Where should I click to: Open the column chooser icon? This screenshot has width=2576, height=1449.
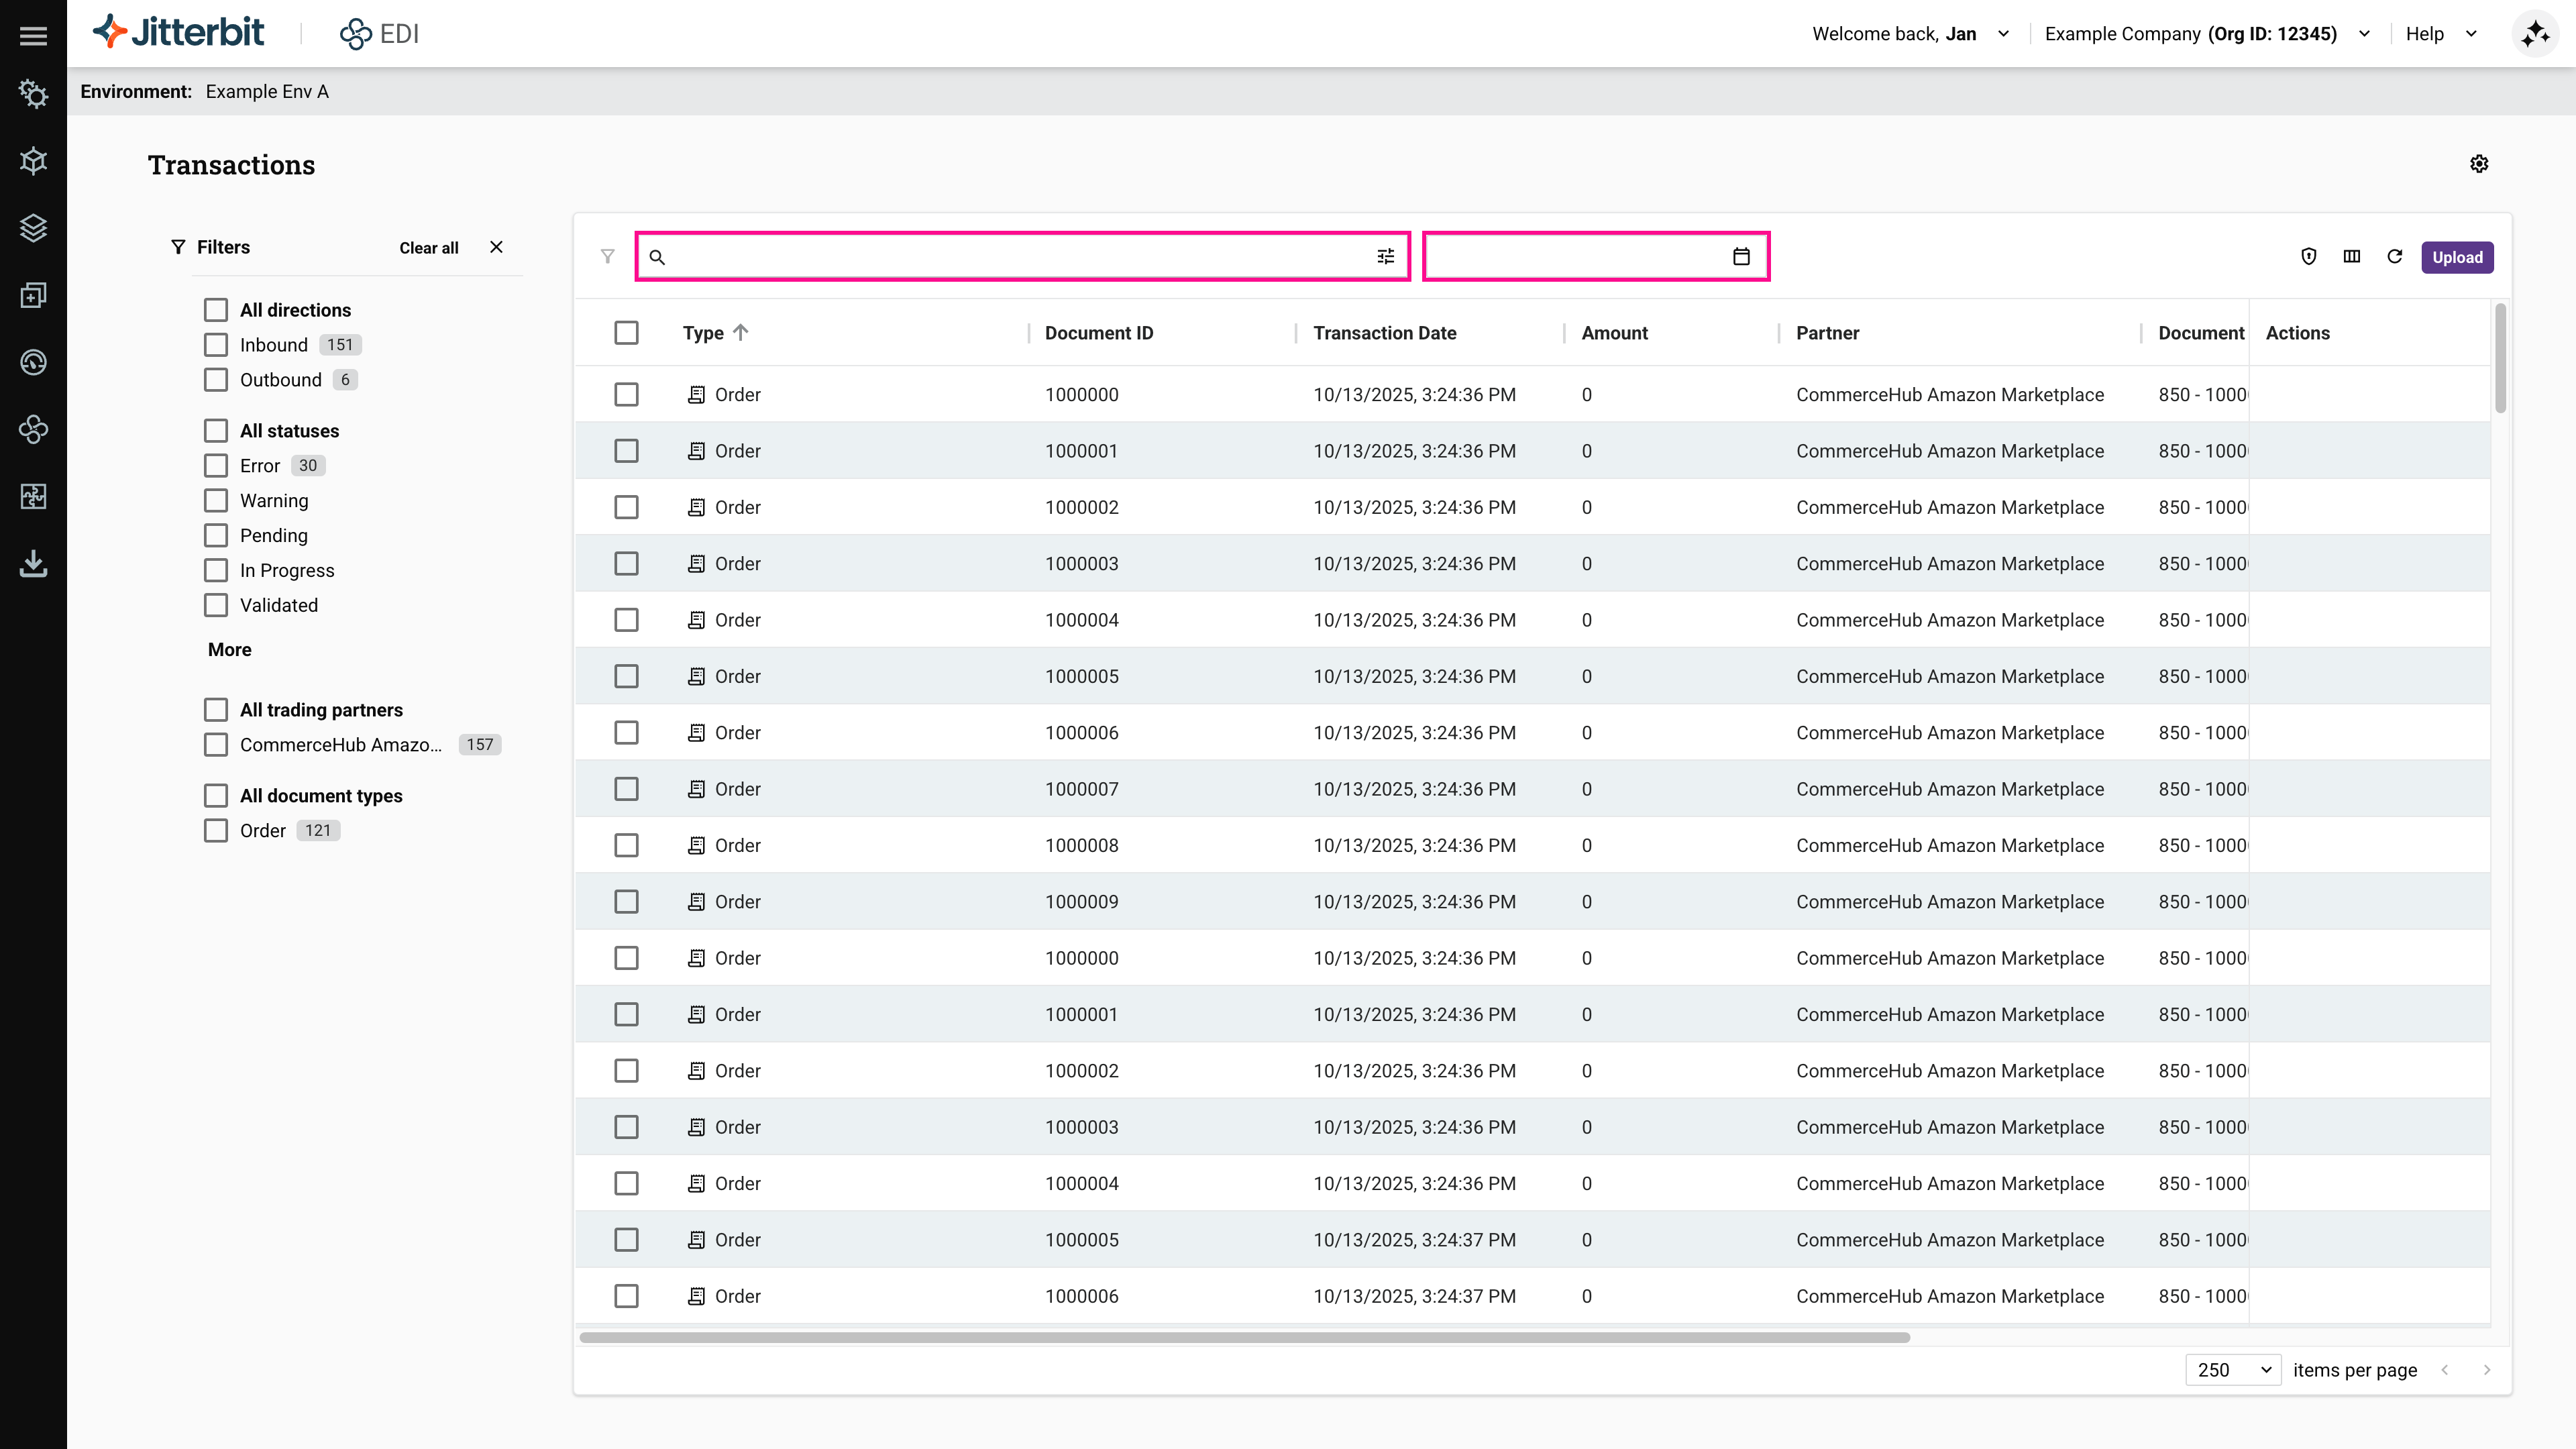click(2351, 257)
